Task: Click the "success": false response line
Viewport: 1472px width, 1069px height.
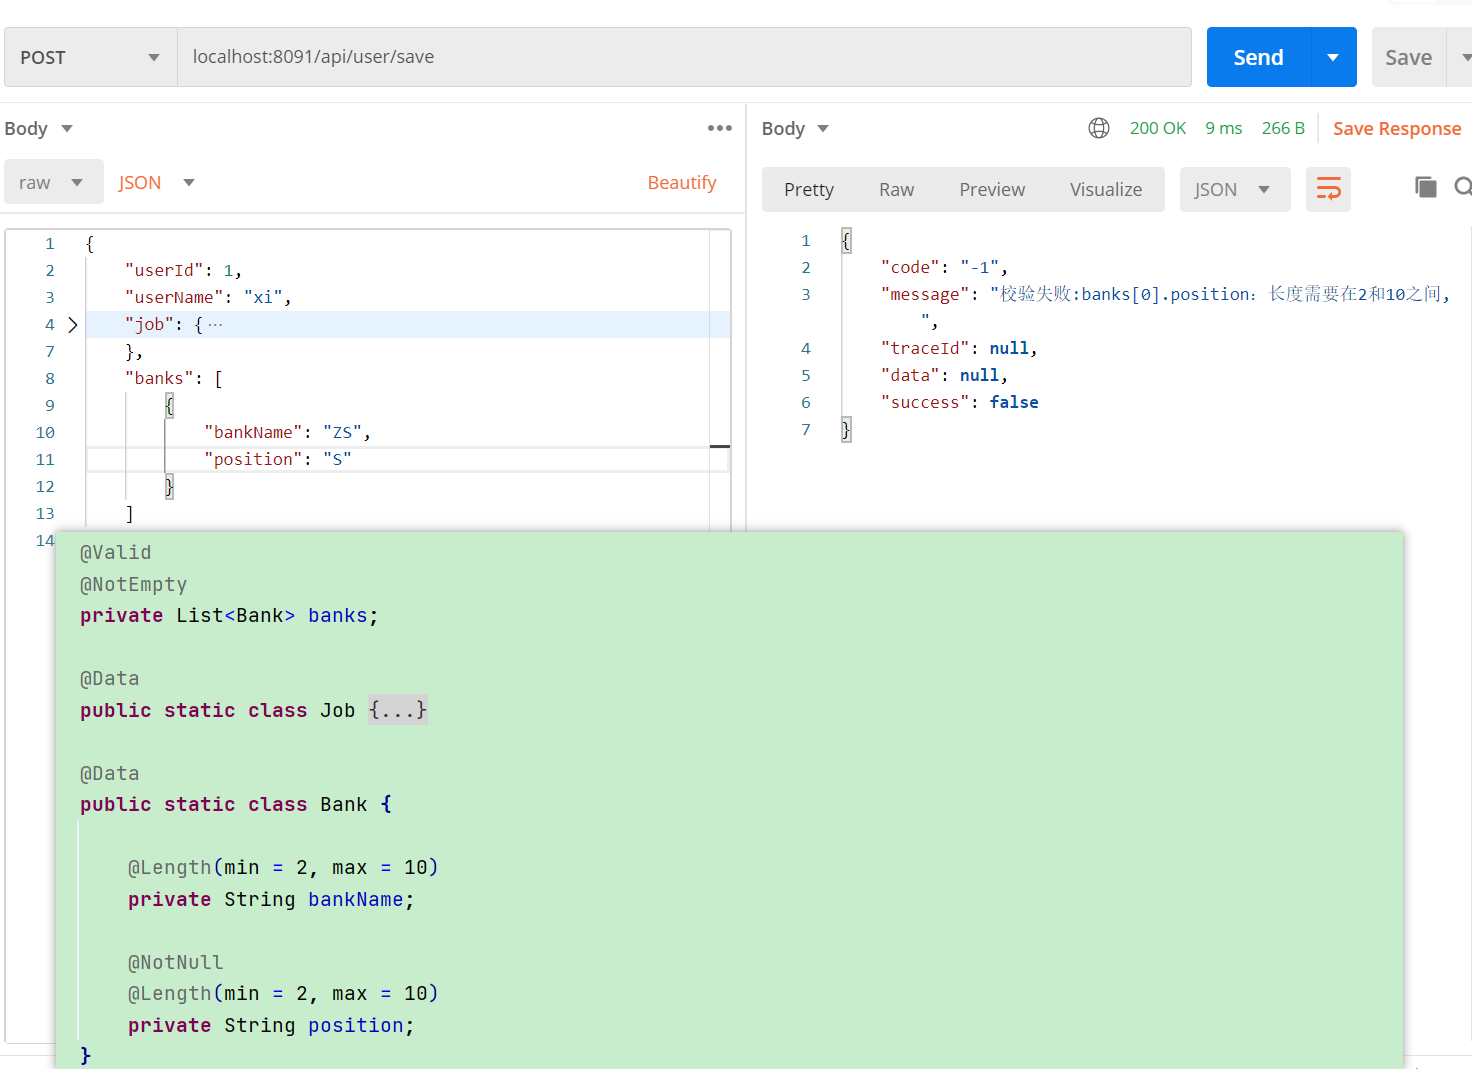Action: click(x=959, y=402)
